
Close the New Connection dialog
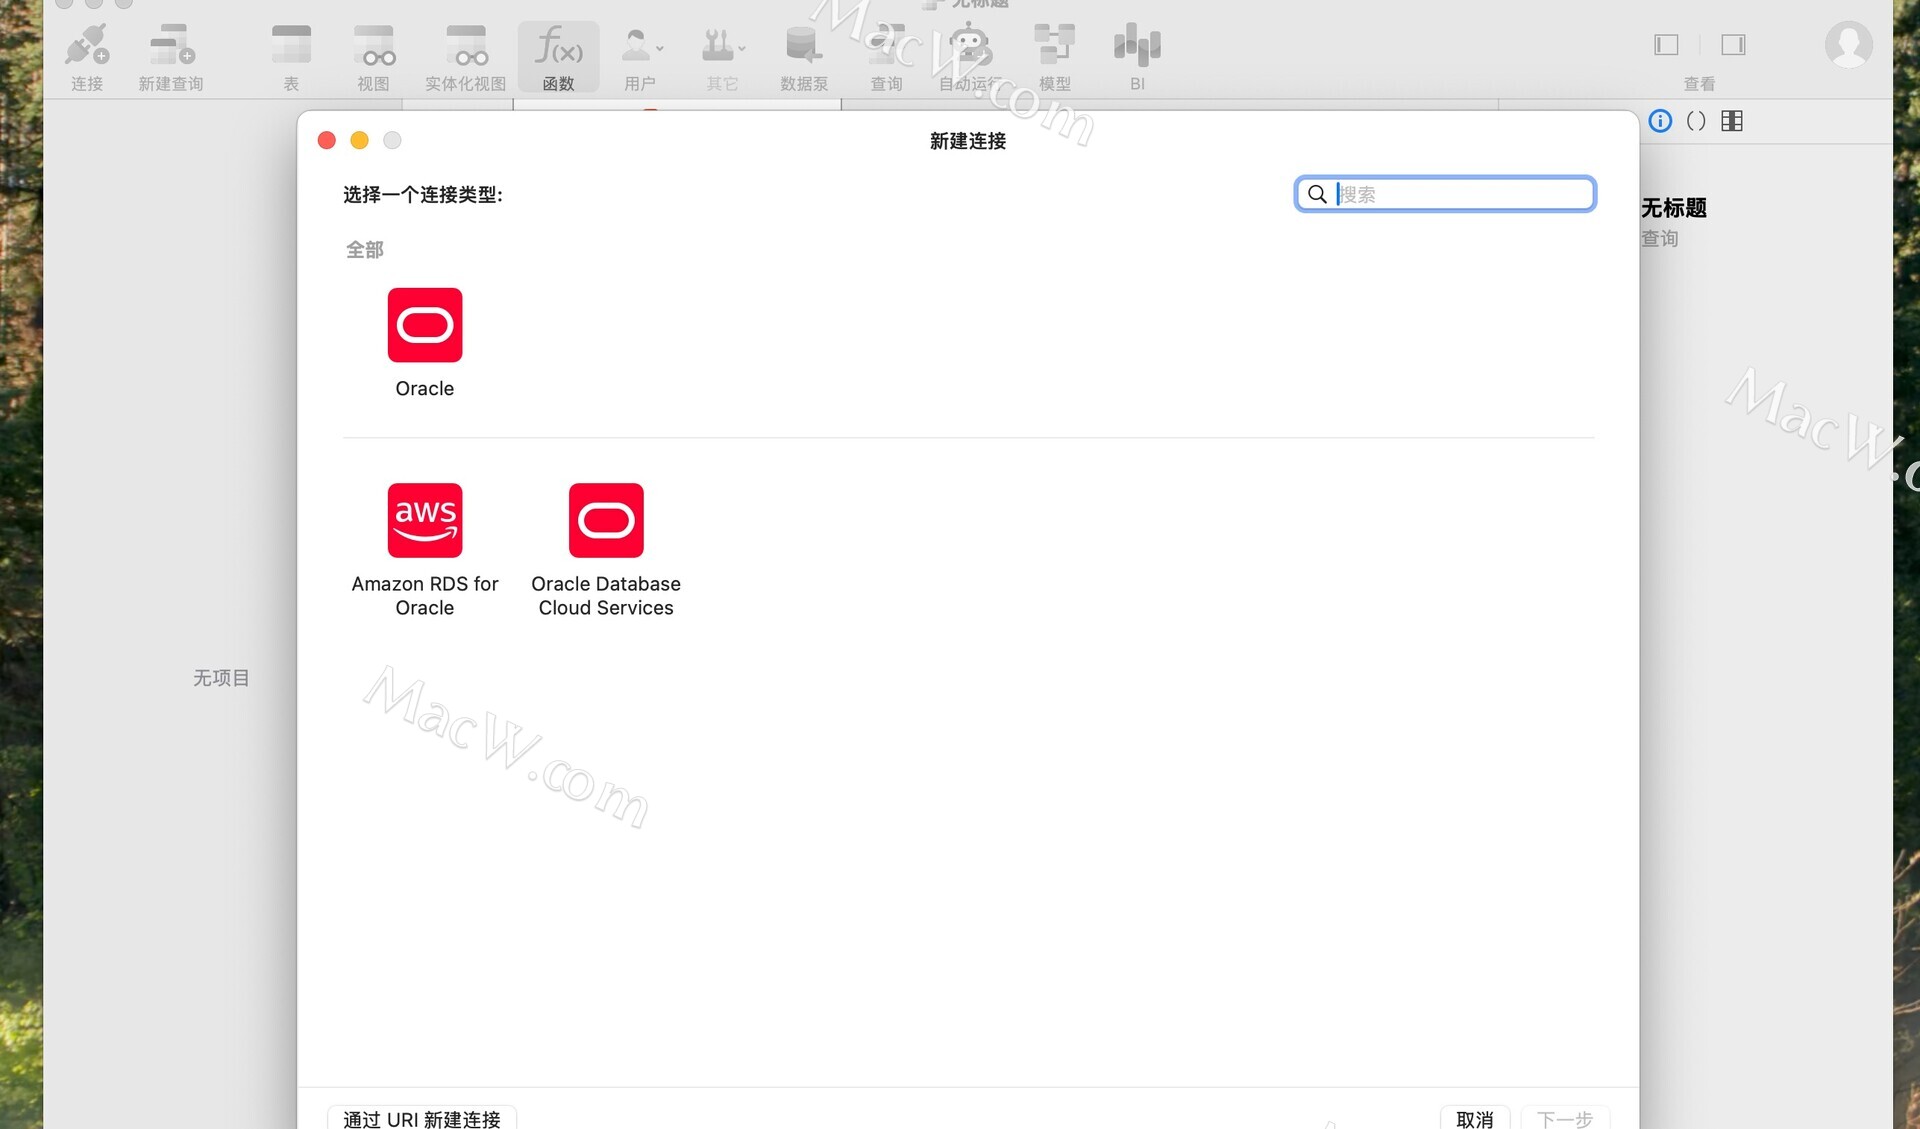tap(326, 140)
